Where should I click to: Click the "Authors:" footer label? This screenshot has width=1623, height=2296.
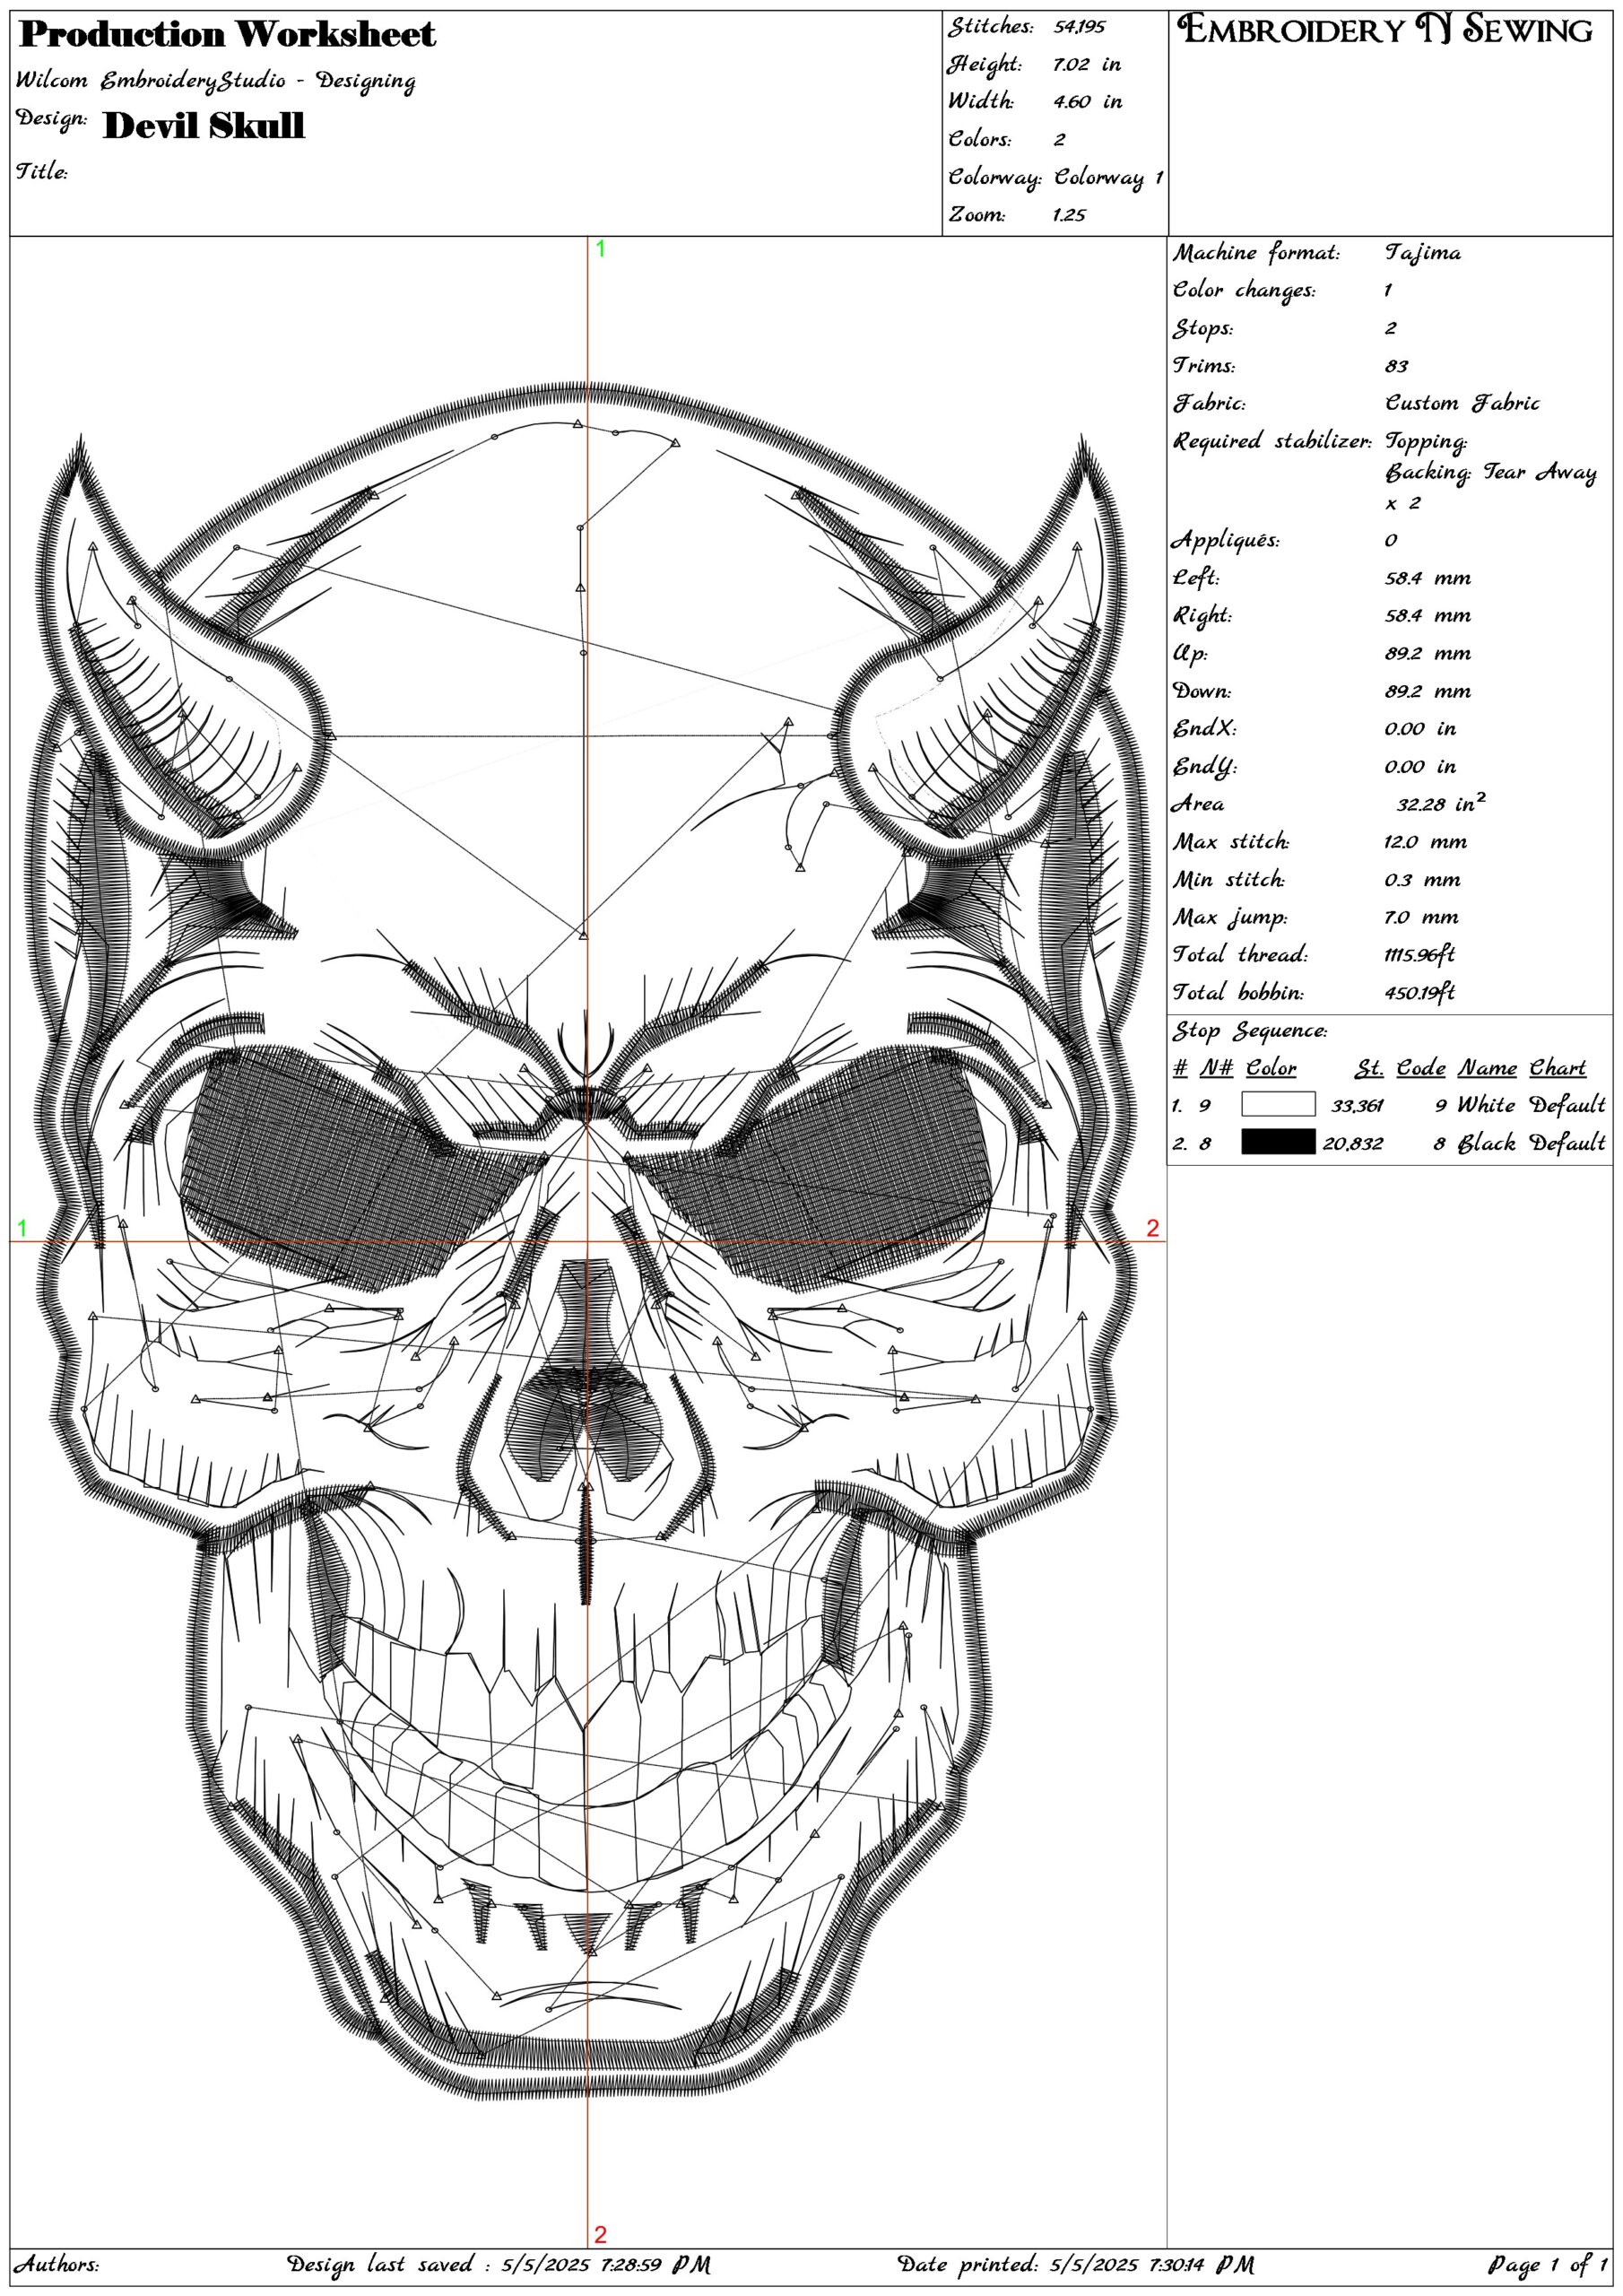pos(56,2263)
